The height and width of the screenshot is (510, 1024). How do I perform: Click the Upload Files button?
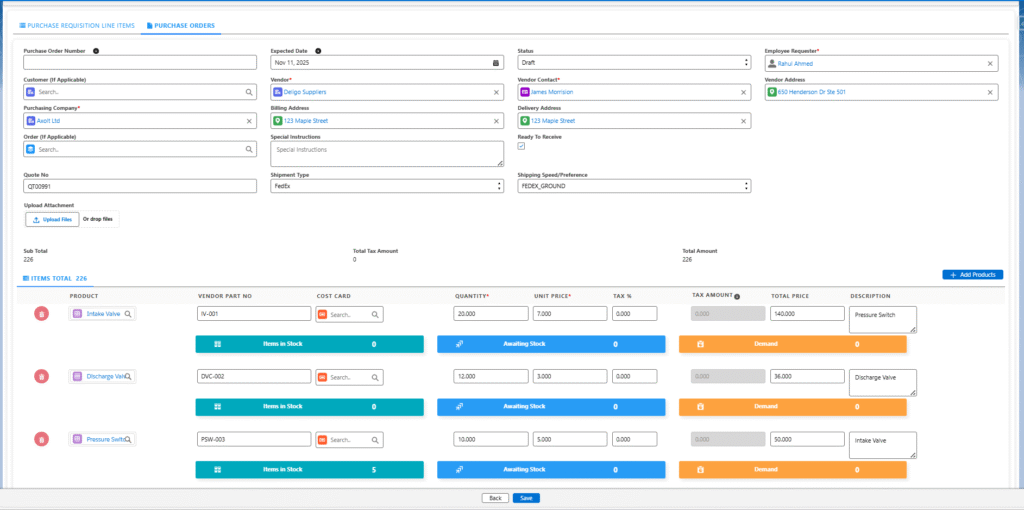52,219
